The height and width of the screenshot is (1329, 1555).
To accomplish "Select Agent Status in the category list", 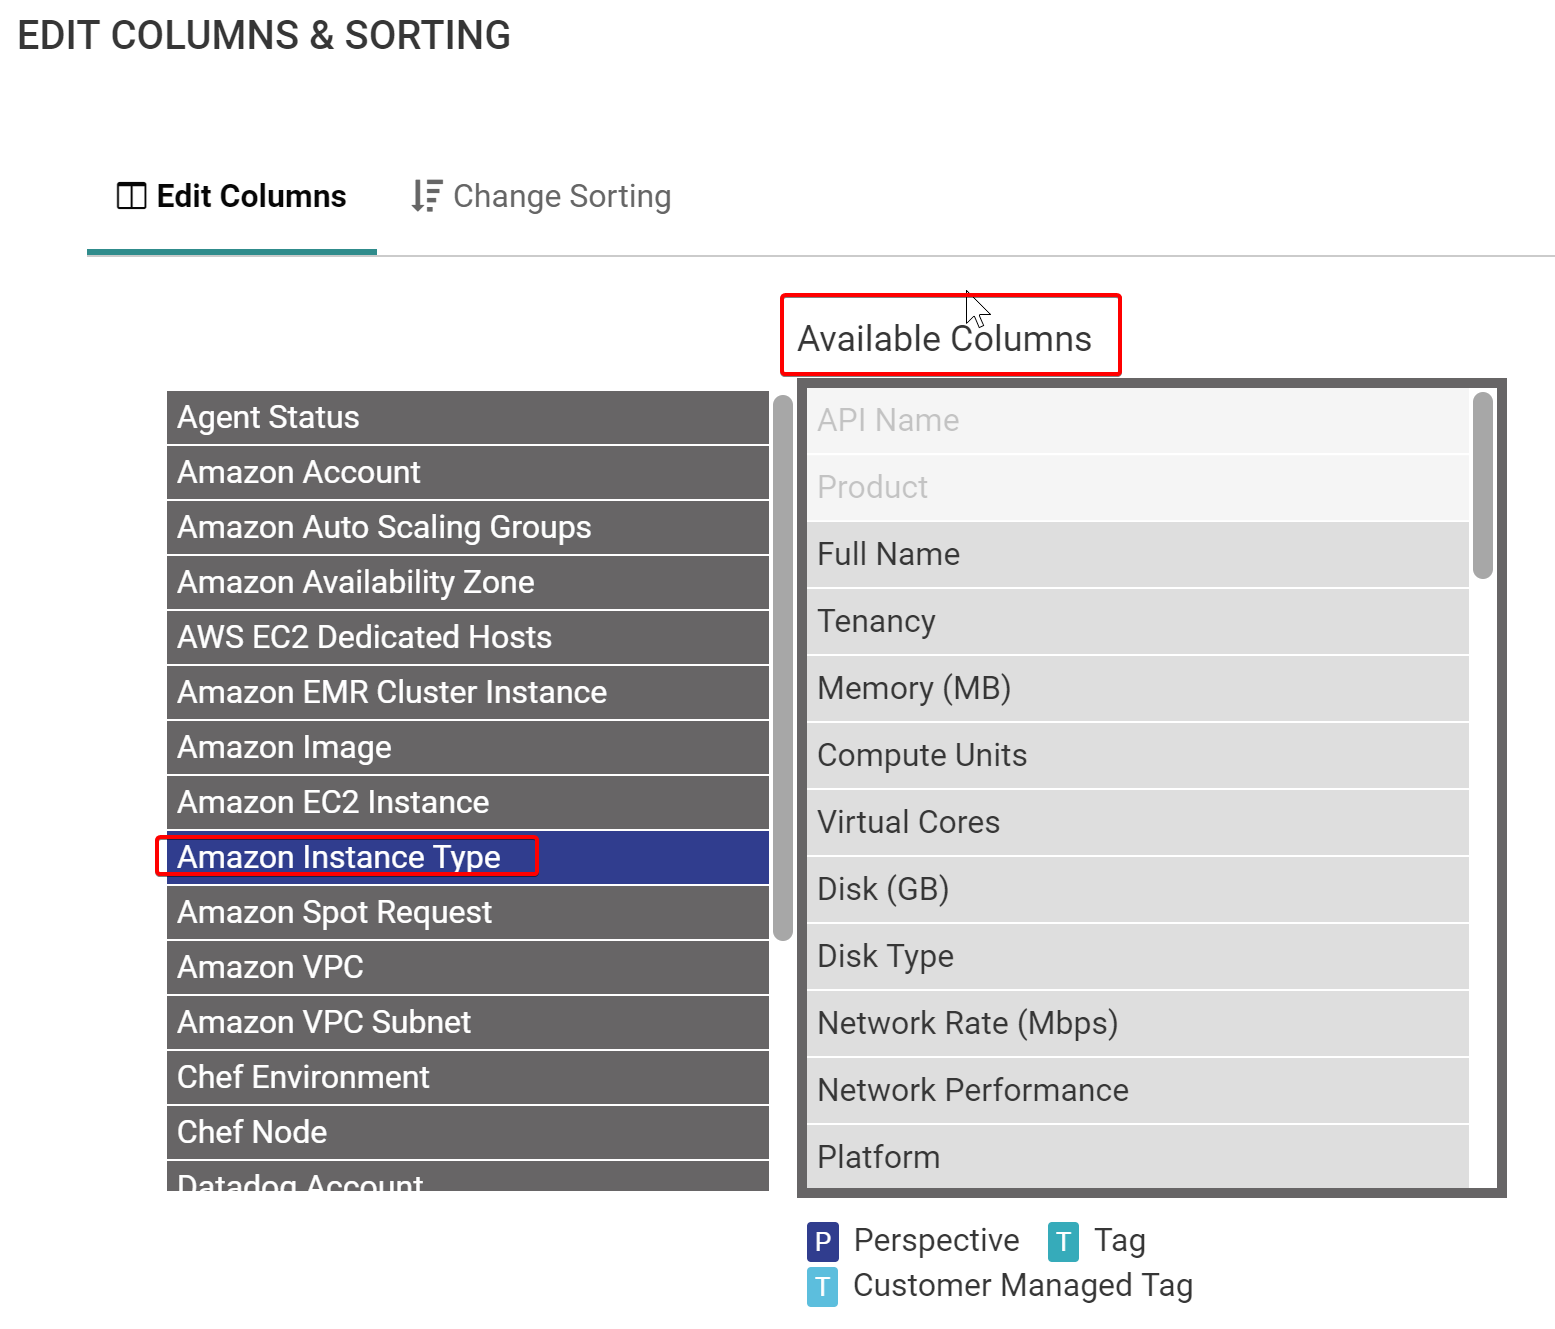I will pos(467,418).
